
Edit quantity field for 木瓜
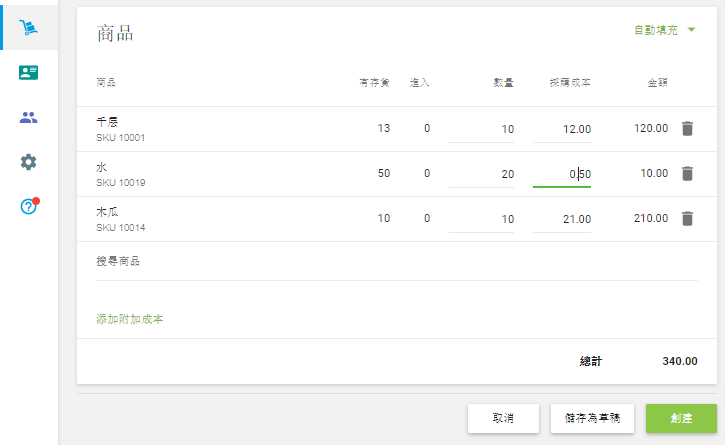(482, 219)
